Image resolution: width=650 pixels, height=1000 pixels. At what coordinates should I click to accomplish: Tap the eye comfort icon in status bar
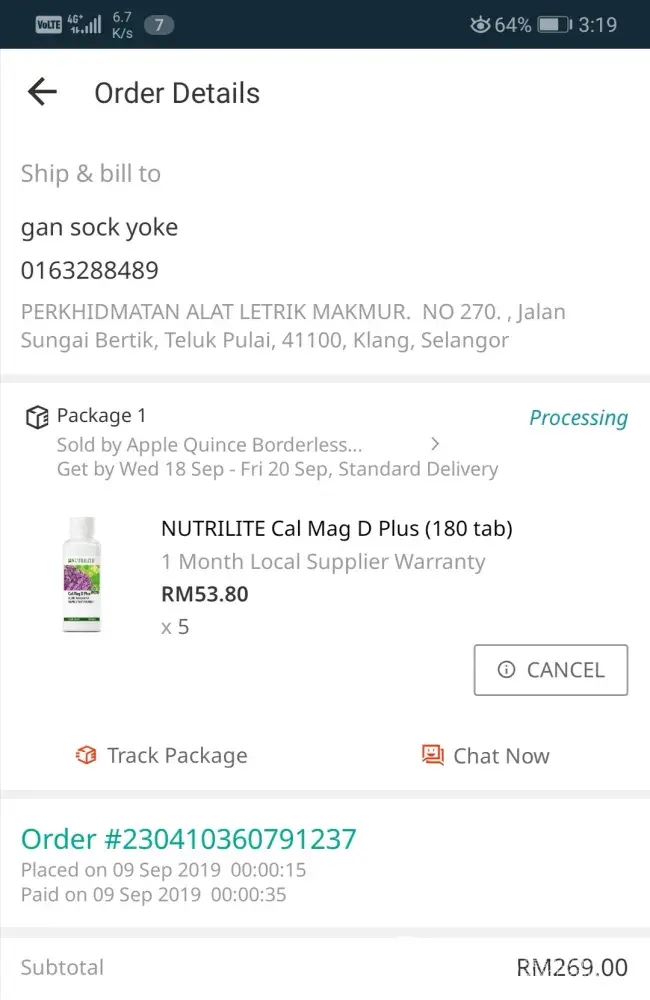(480, 25)
